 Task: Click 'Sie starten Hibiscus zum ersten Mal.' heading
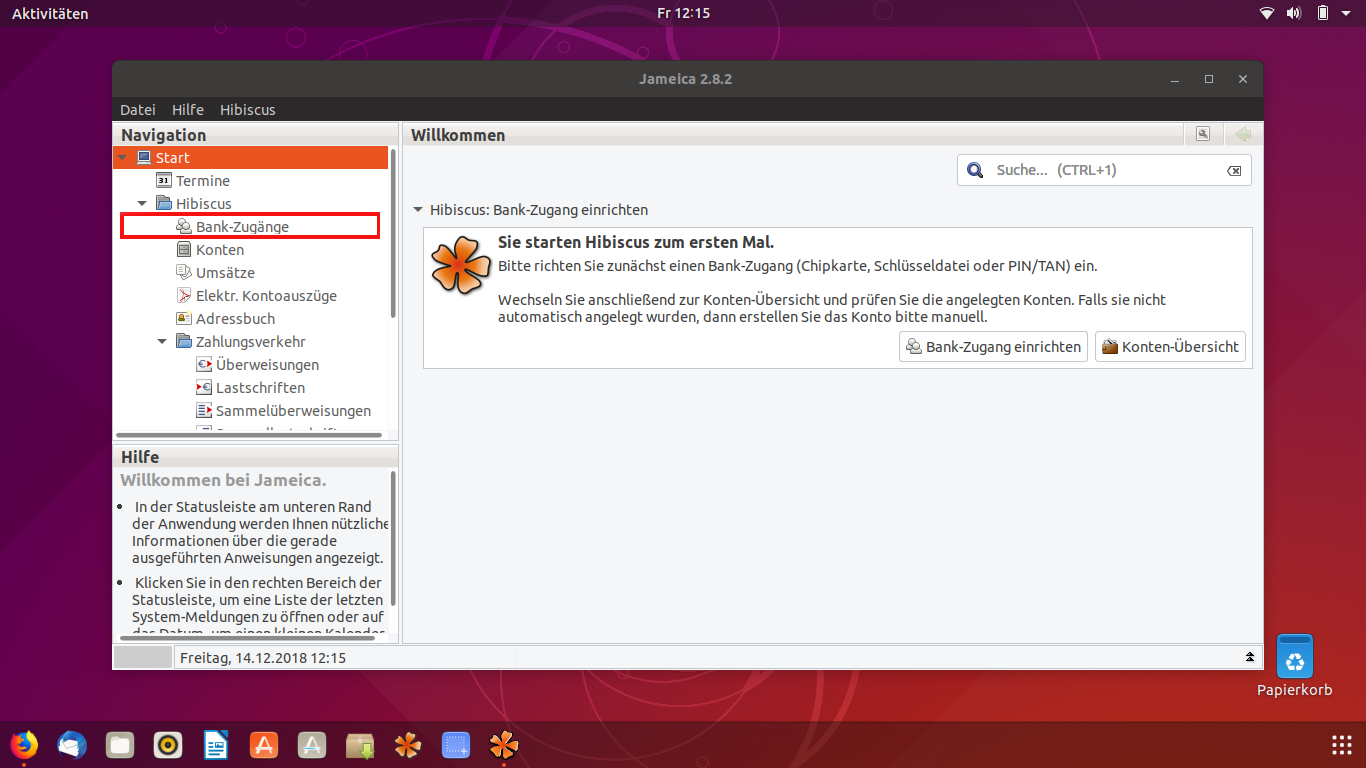click(636, 243)
